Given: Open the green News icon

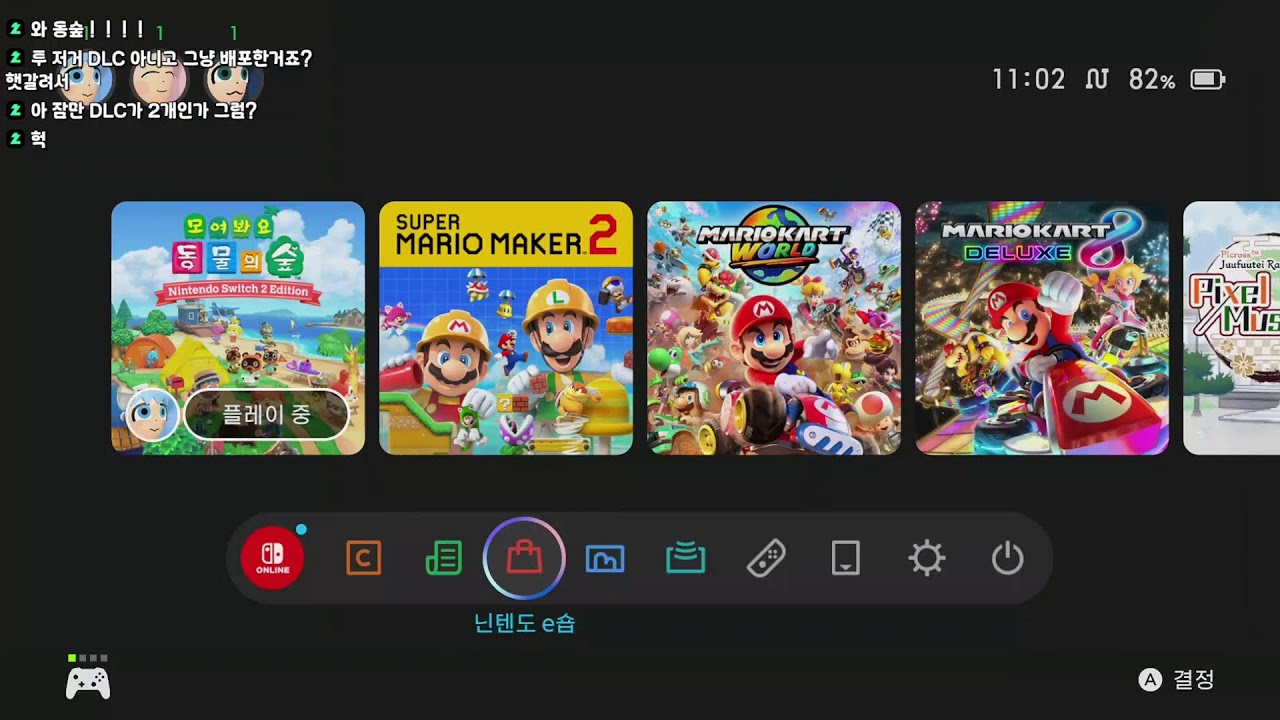Looking at the screenshot, I should click(x=443, y=558).
